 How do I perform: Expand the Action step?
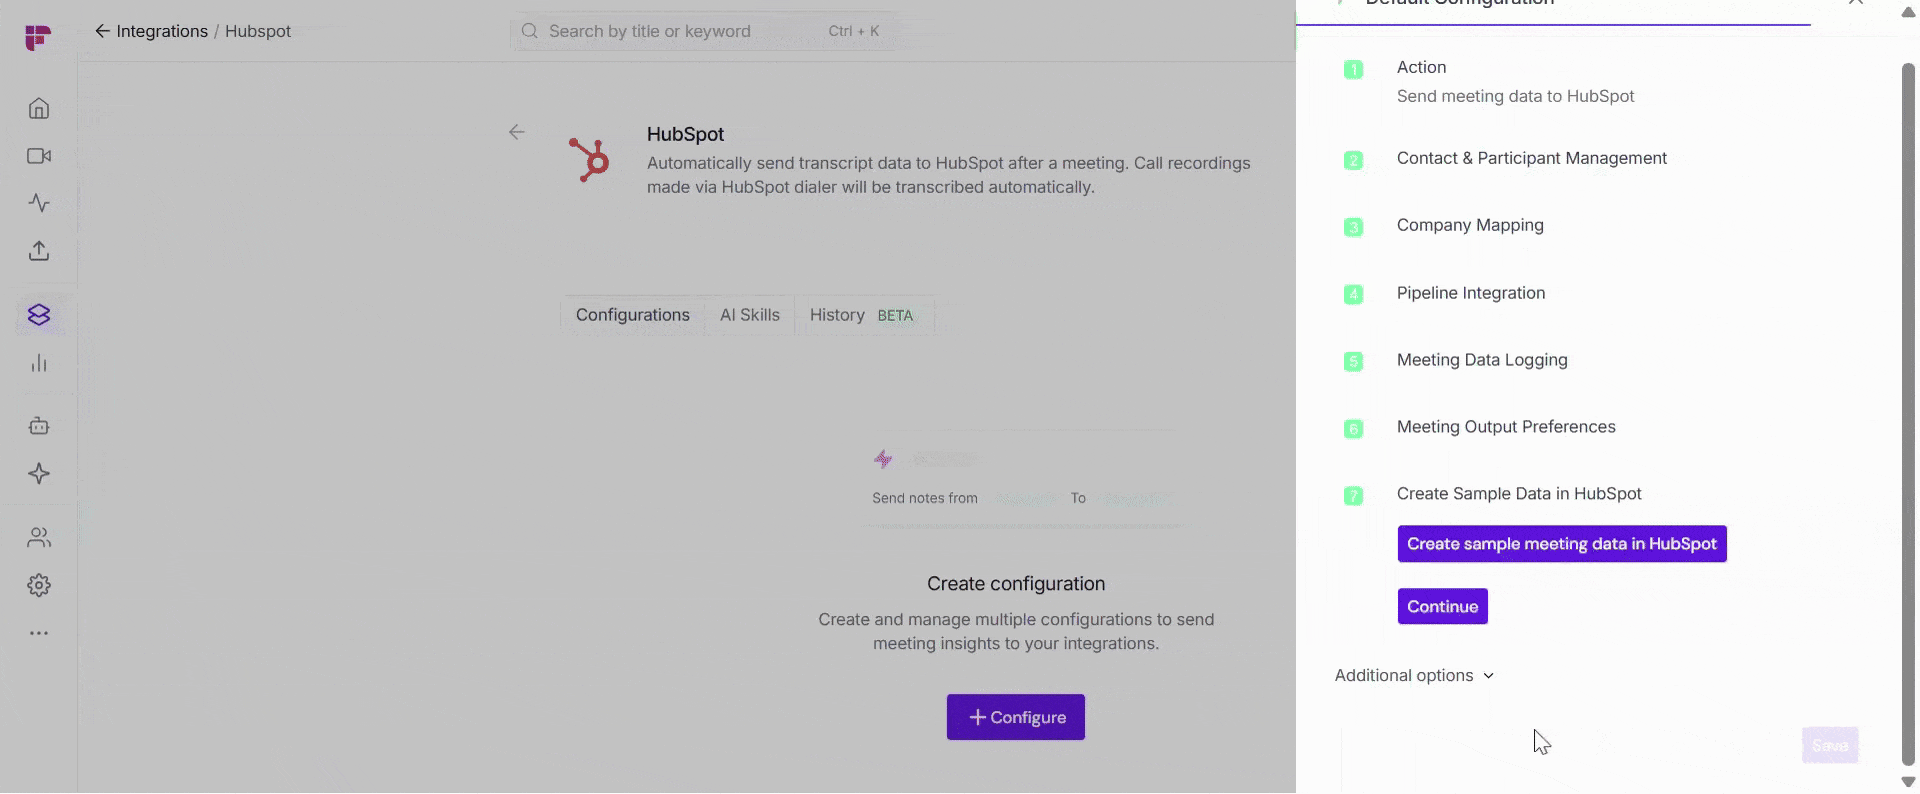click(1421, 67)
